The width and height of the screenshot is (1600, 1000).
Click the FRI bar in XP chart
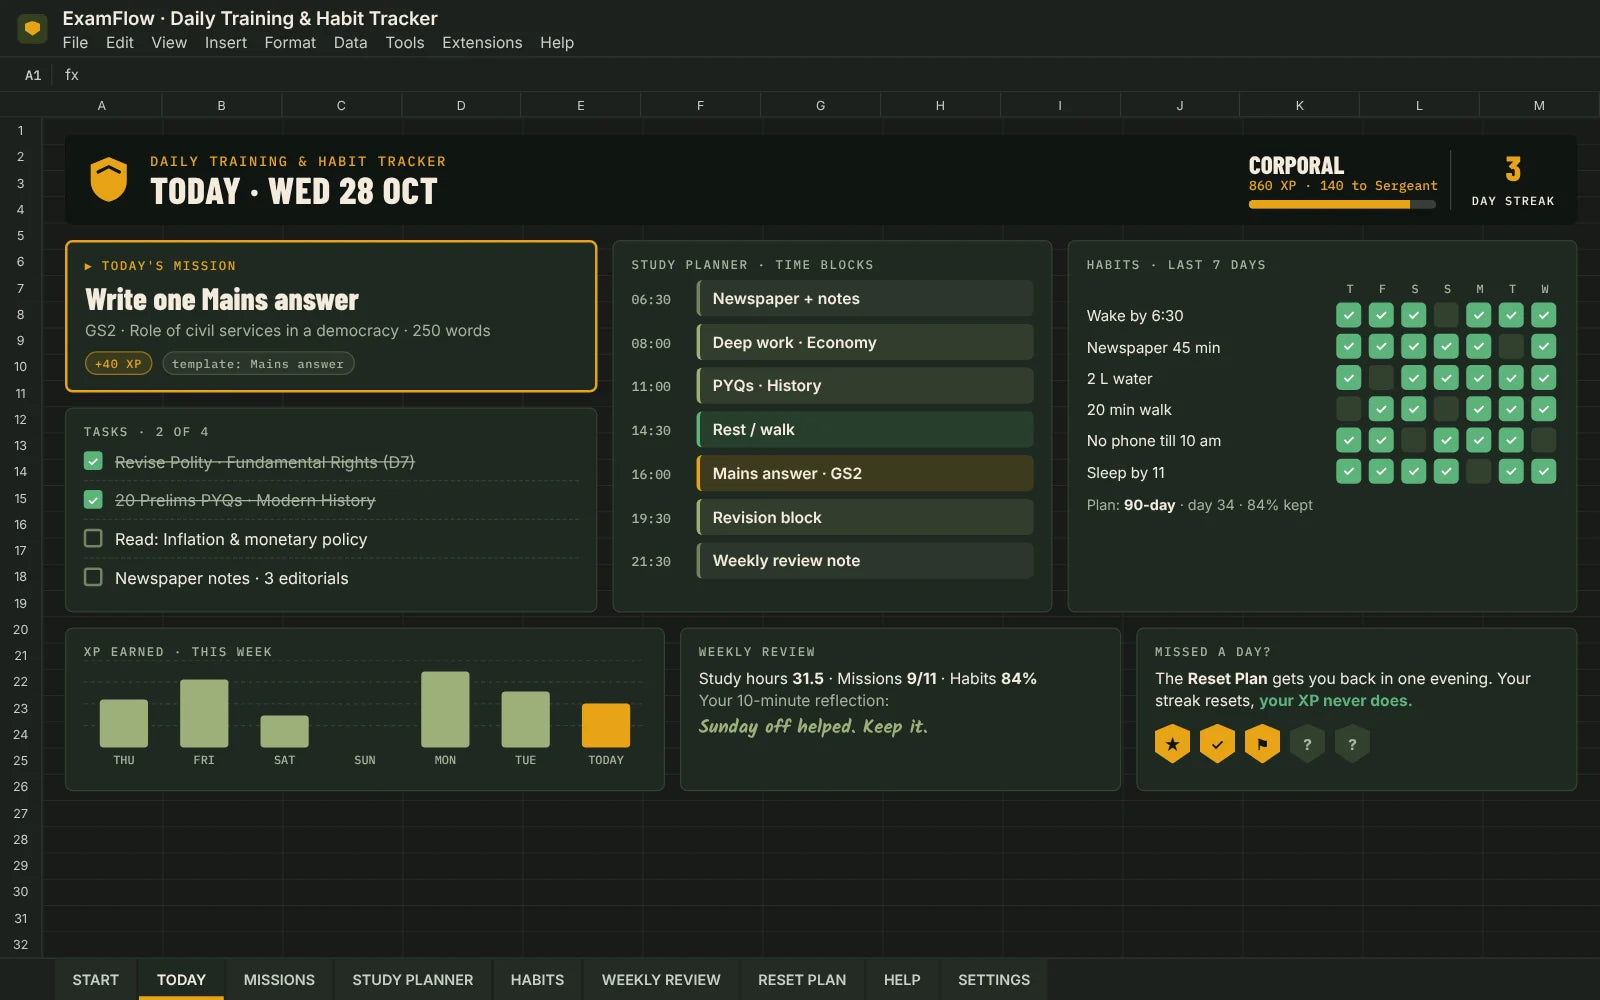point(204,713)
